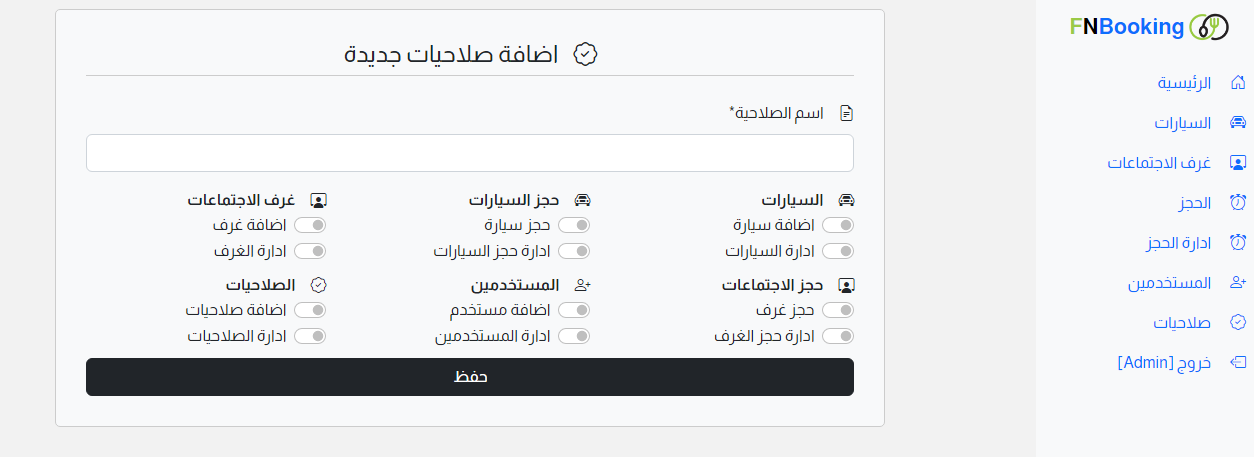The height and width of the screenshot is (457, 1254).
Task: Enable the اضافة غرف permission switch
Action: 310,225
